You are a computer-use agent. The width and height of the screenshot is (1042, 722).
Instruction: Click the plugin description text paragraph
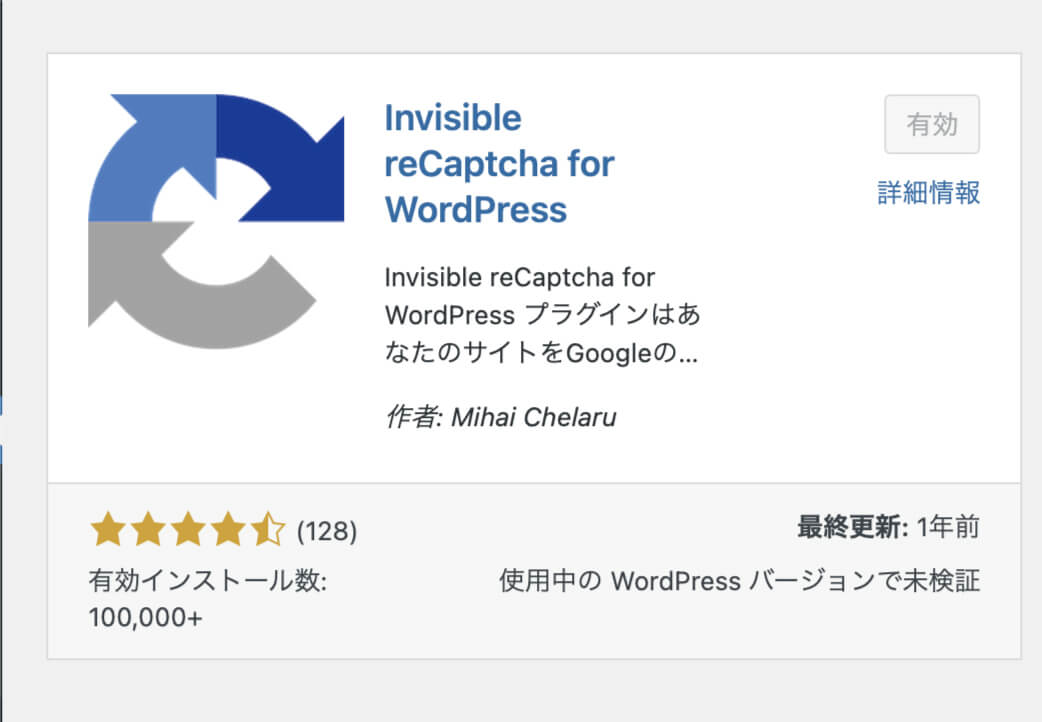[x=542, y=315]
